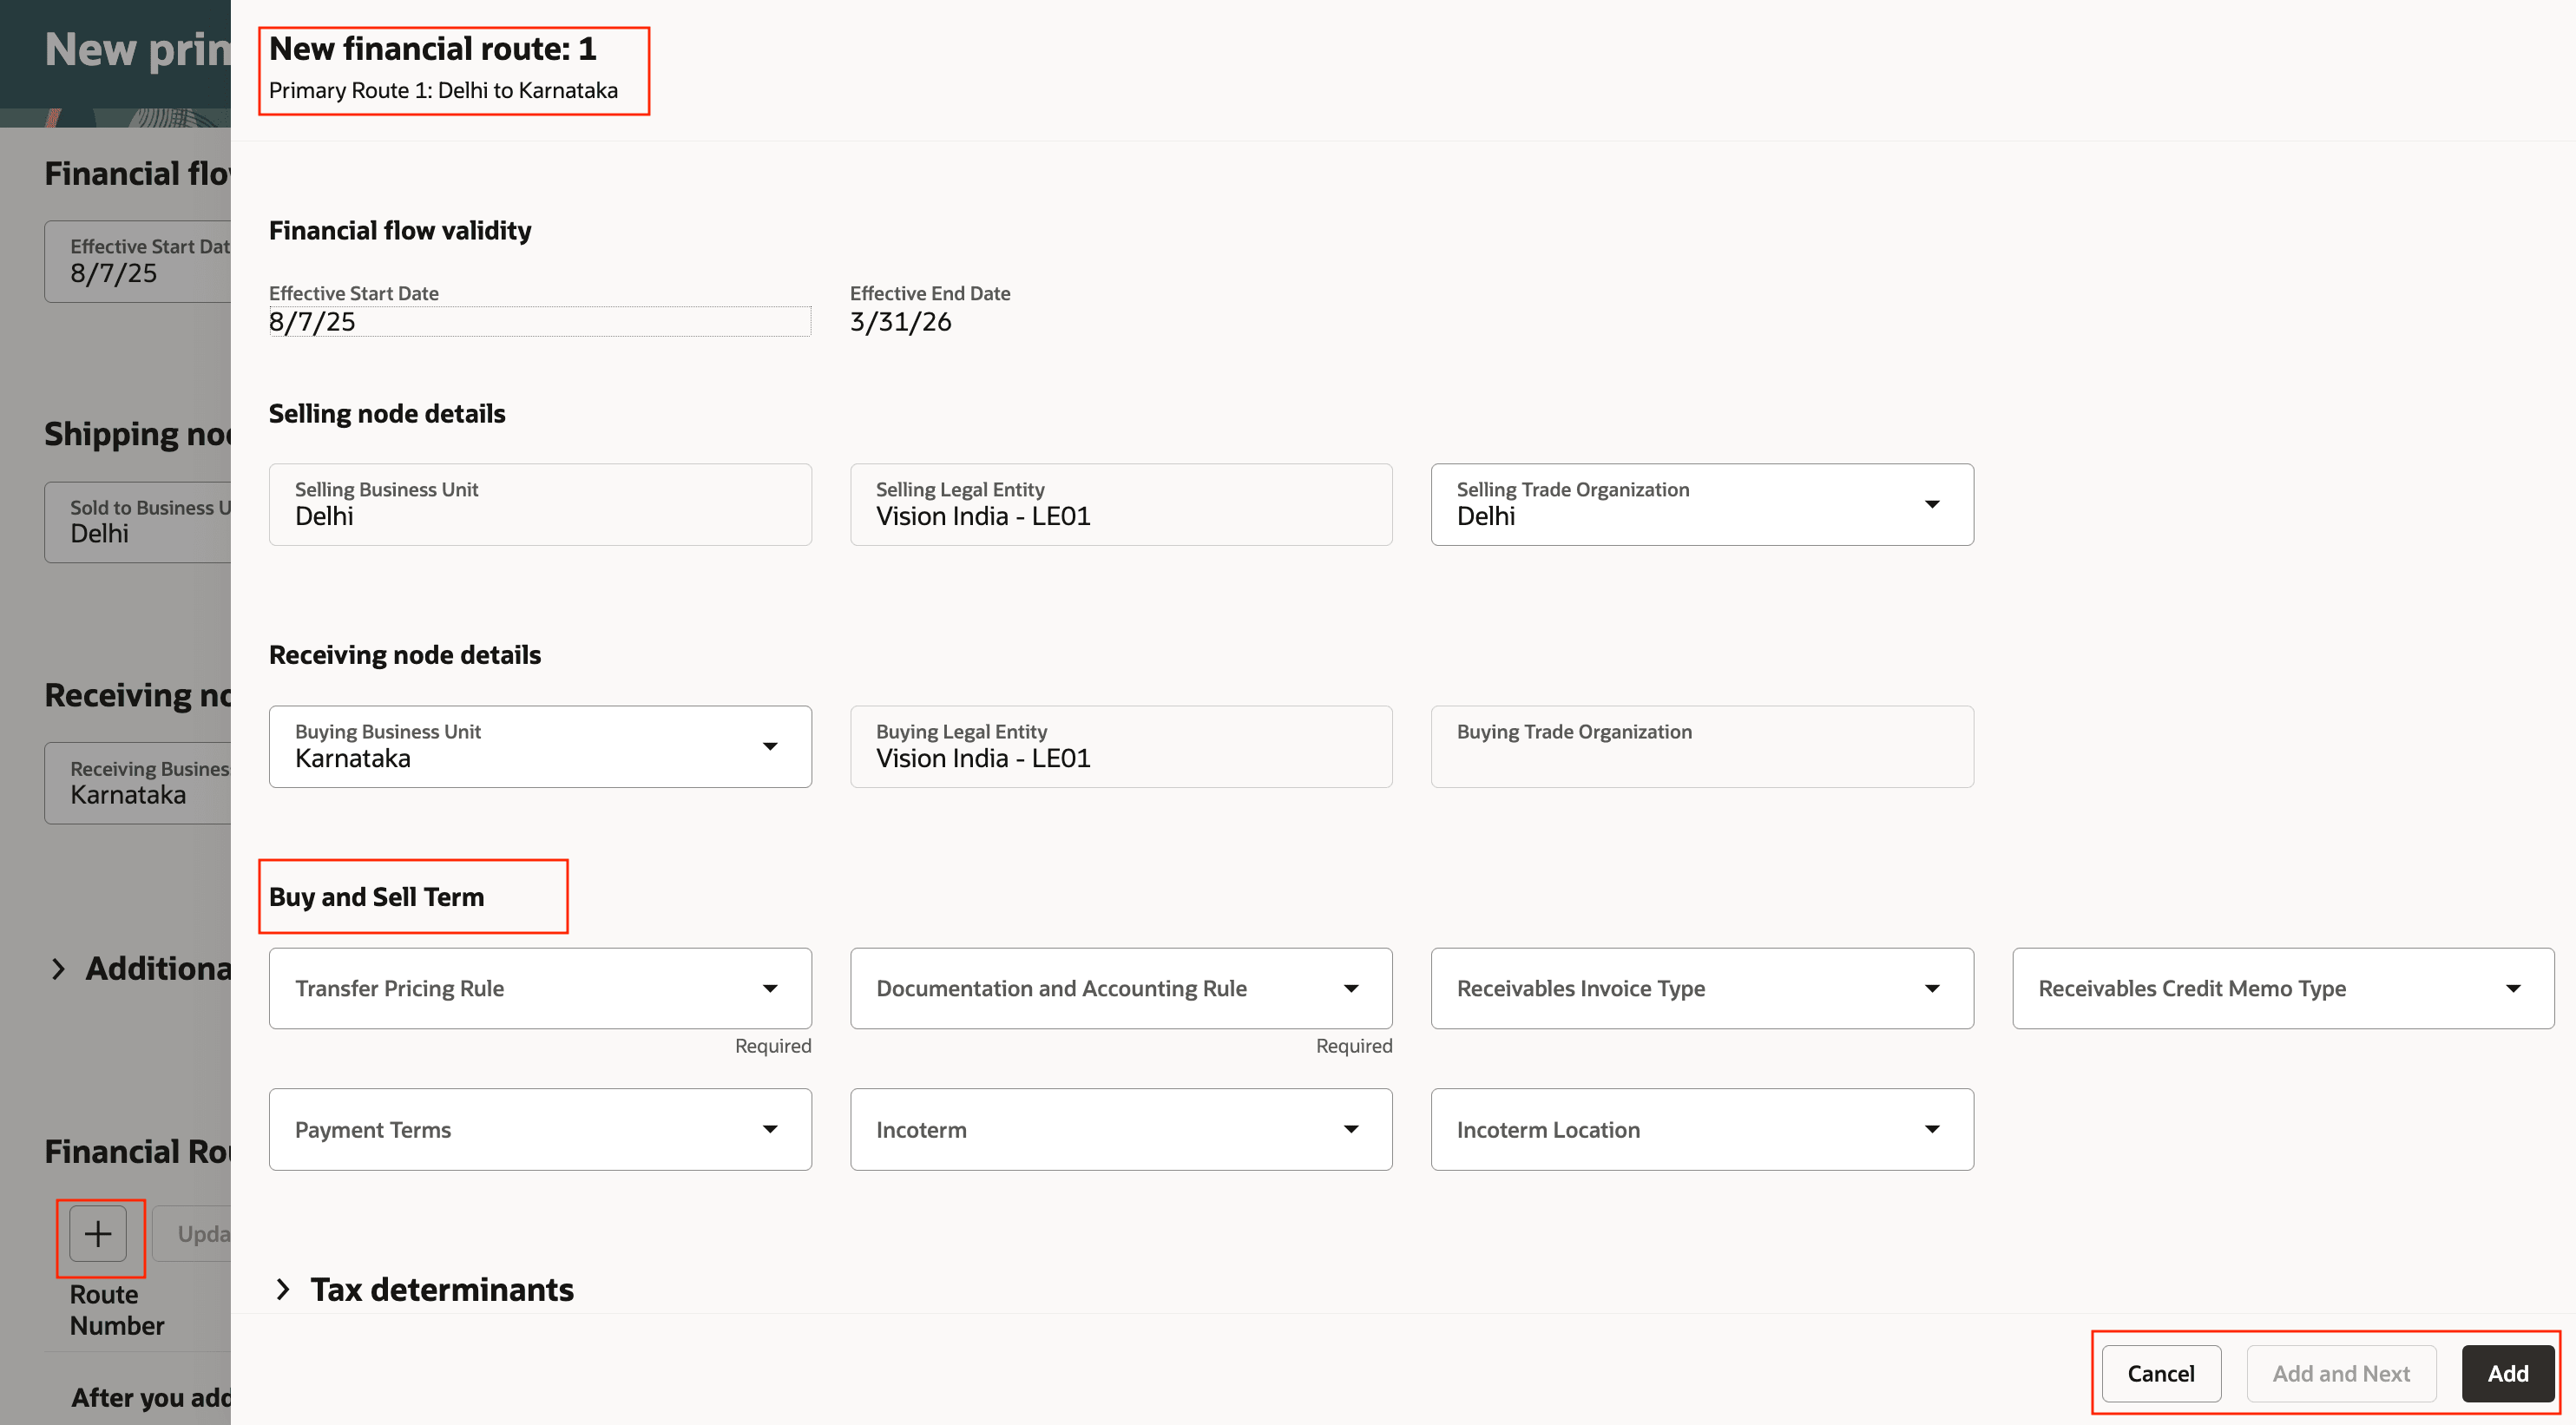Image resolution: width=2576 pixels, height=1425 pixels.
Task: Click the Selling Legal Entity field
Action: tap(1120, 505)
